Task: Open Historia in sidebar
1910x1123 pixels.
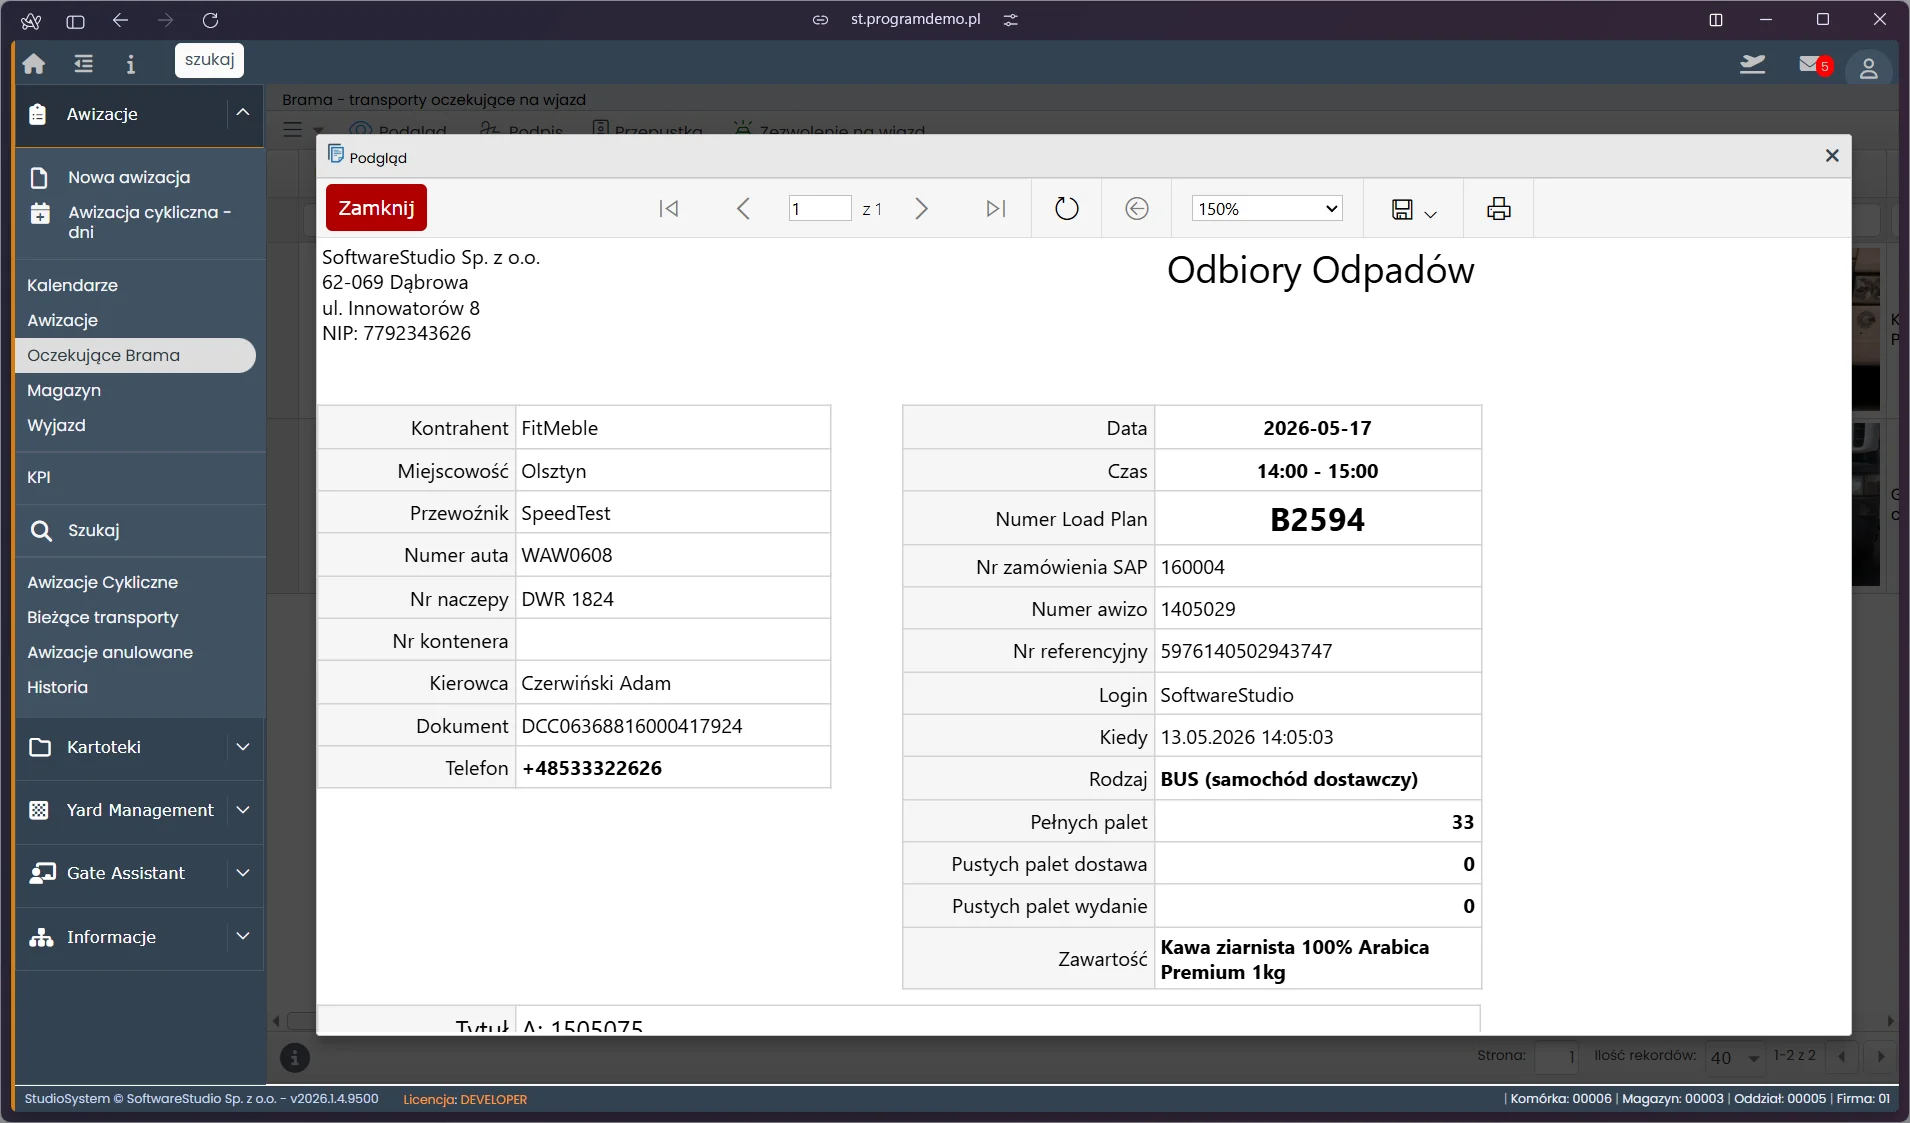Action: (57, 687)
